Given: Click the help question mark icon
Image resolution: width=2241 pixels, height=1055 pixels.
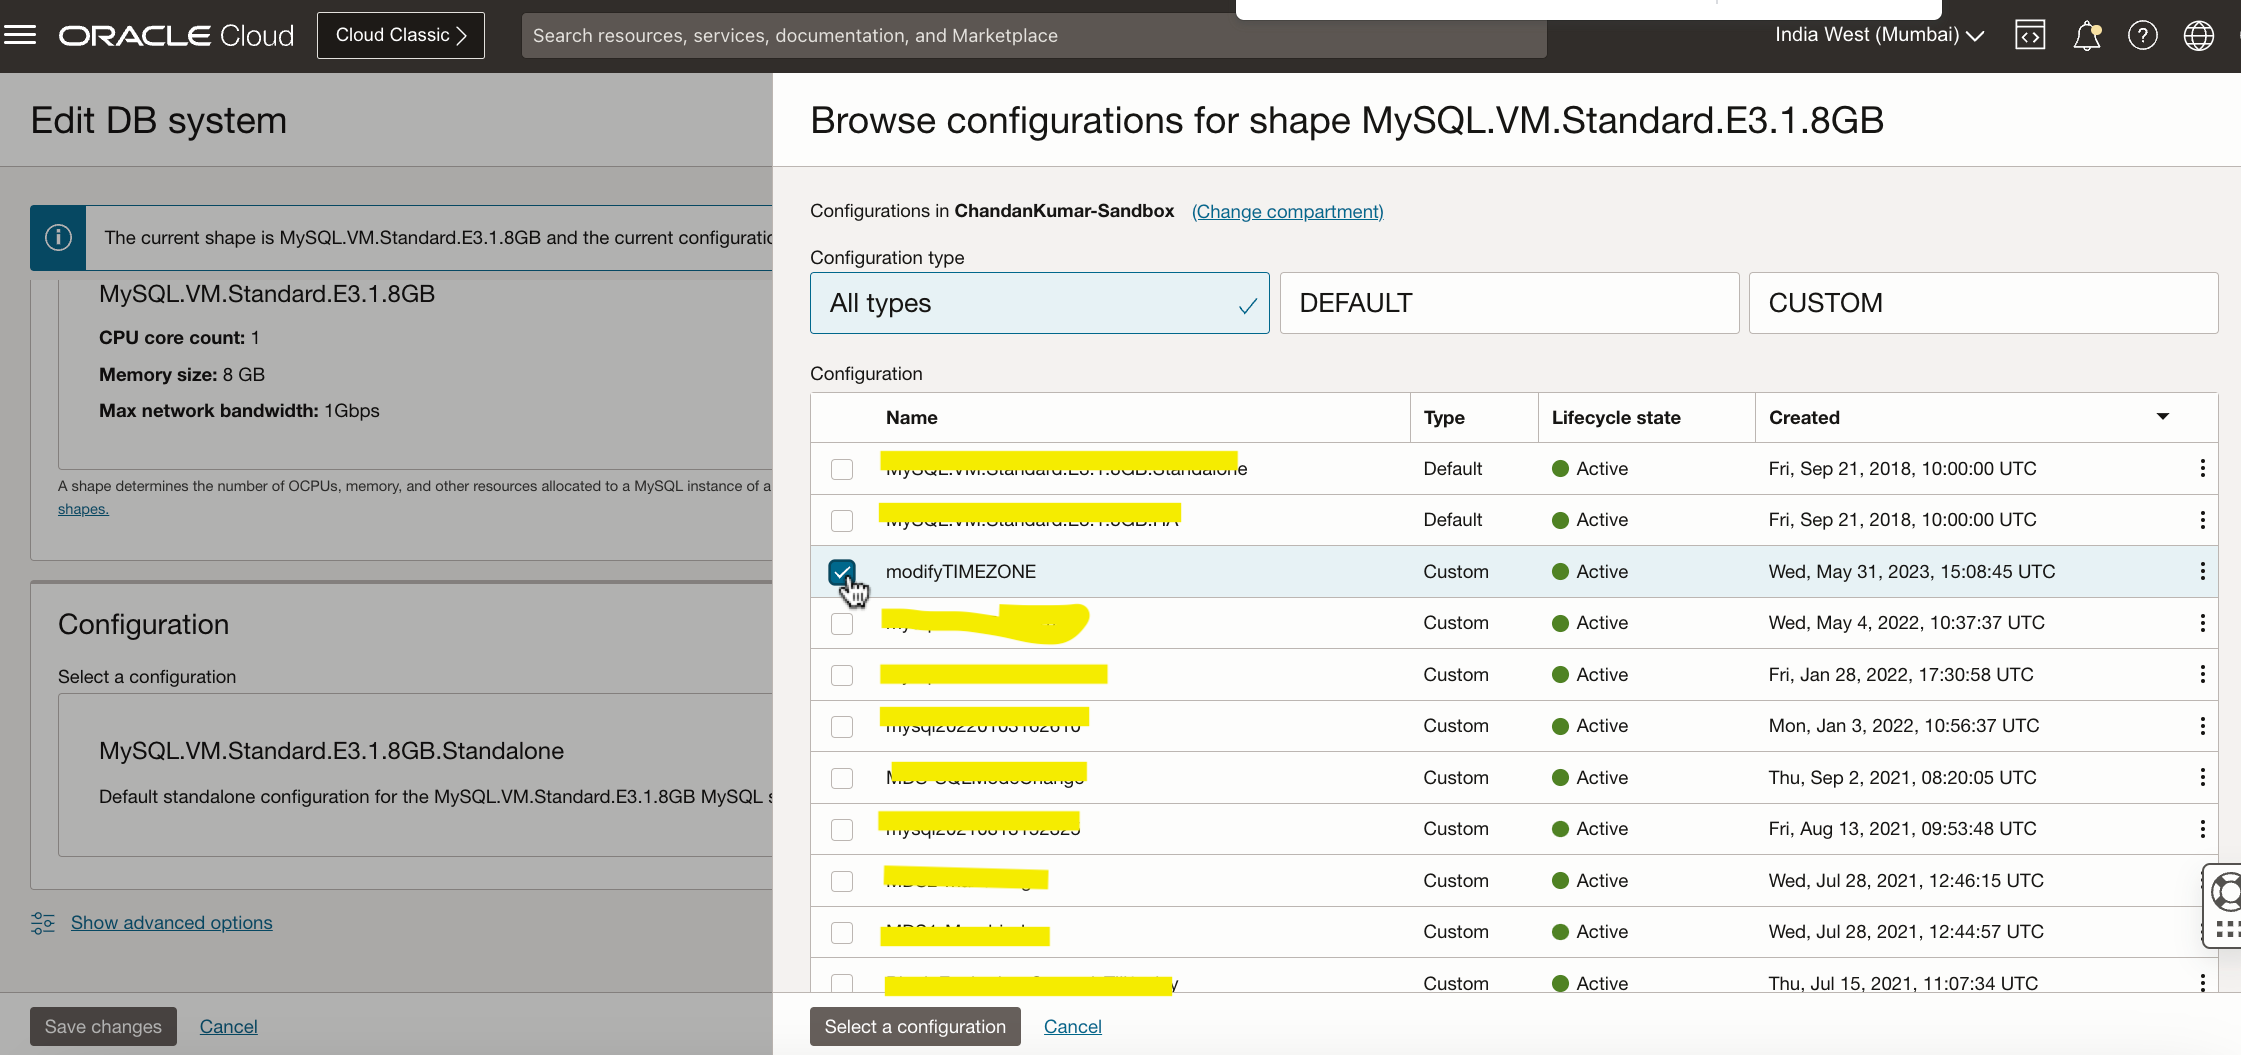Looking at the screenshot, I should 2142,36.
